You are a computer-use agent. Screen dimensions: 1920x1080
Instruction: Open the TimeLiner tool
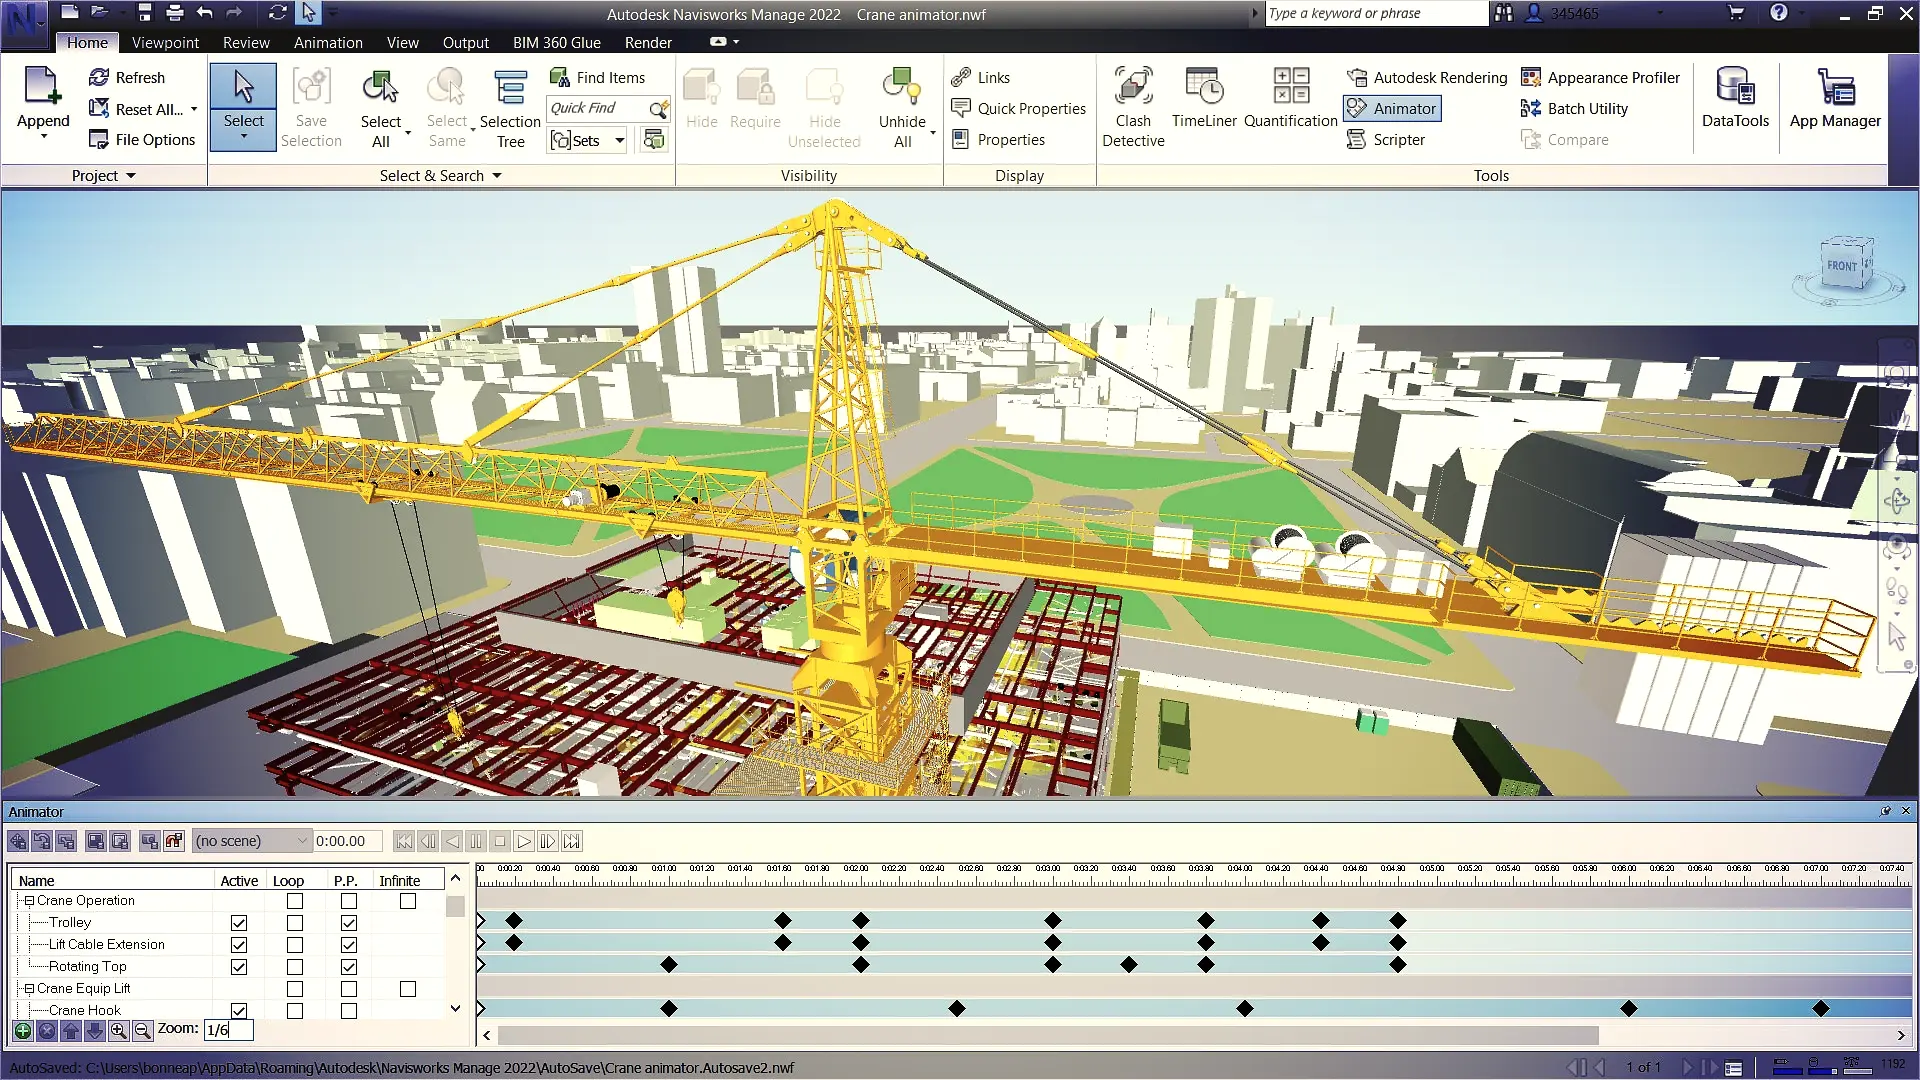(1204, 98)
